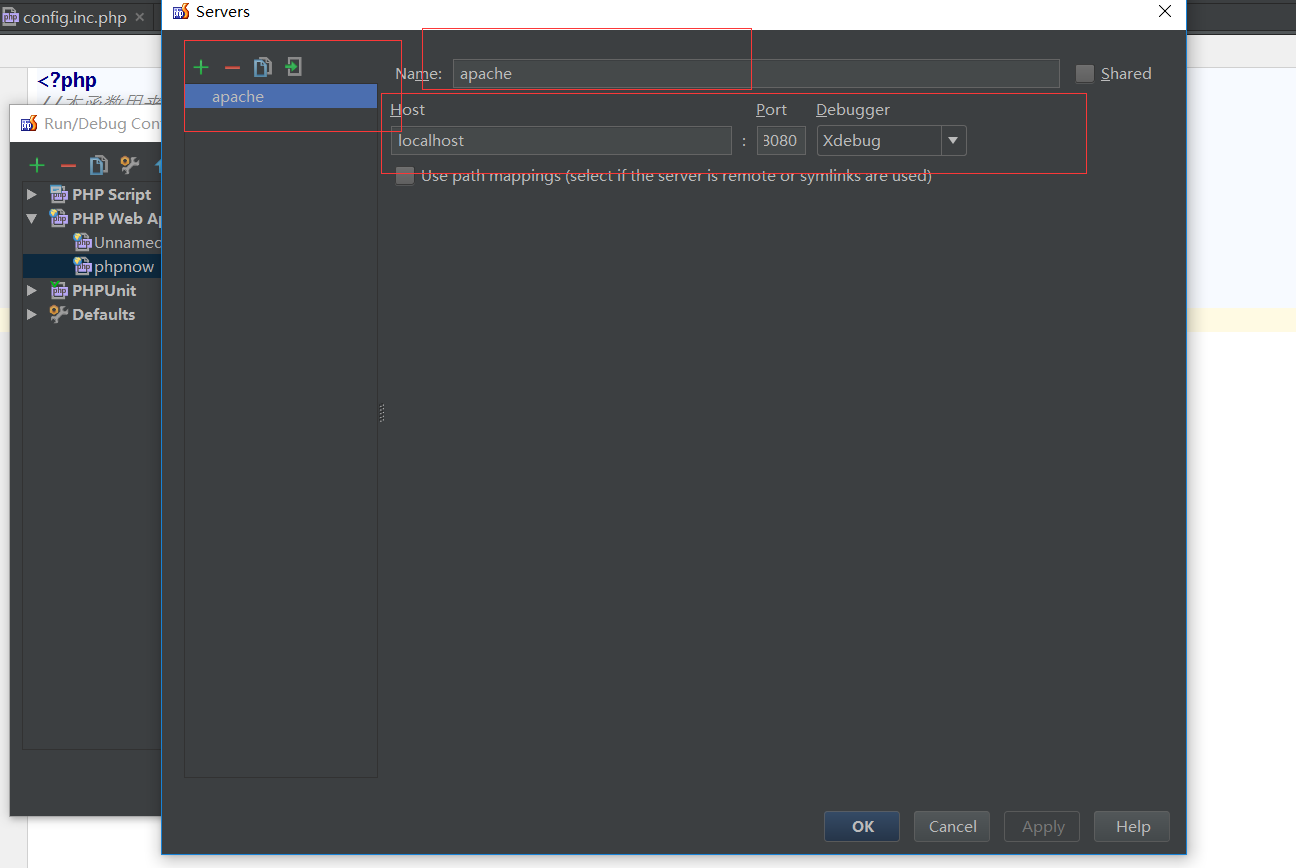Click Cancel in Servers dialog
The height and width of the screenshot is (868, 1296).
[952, 827]
